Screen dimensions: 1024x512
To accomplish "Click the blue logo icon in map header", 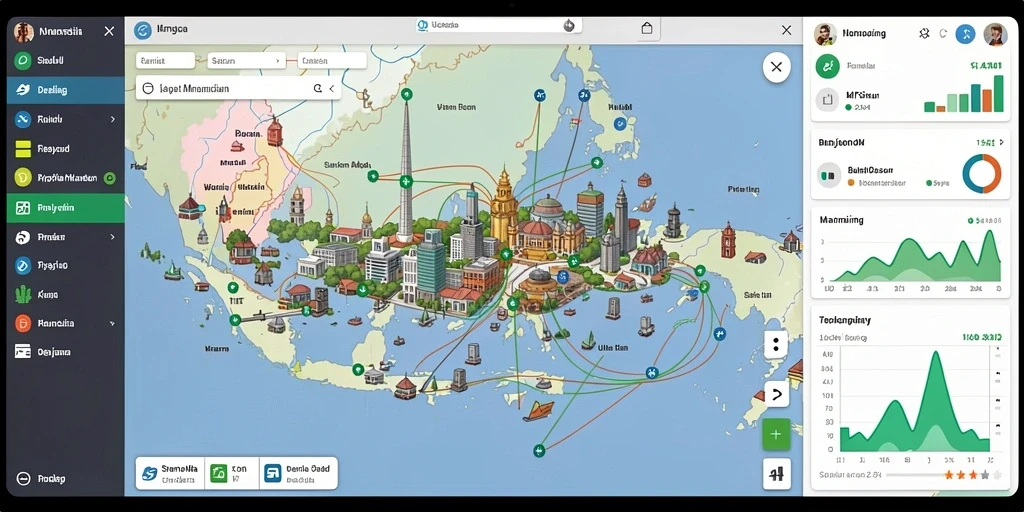I will tap(142, 30).
